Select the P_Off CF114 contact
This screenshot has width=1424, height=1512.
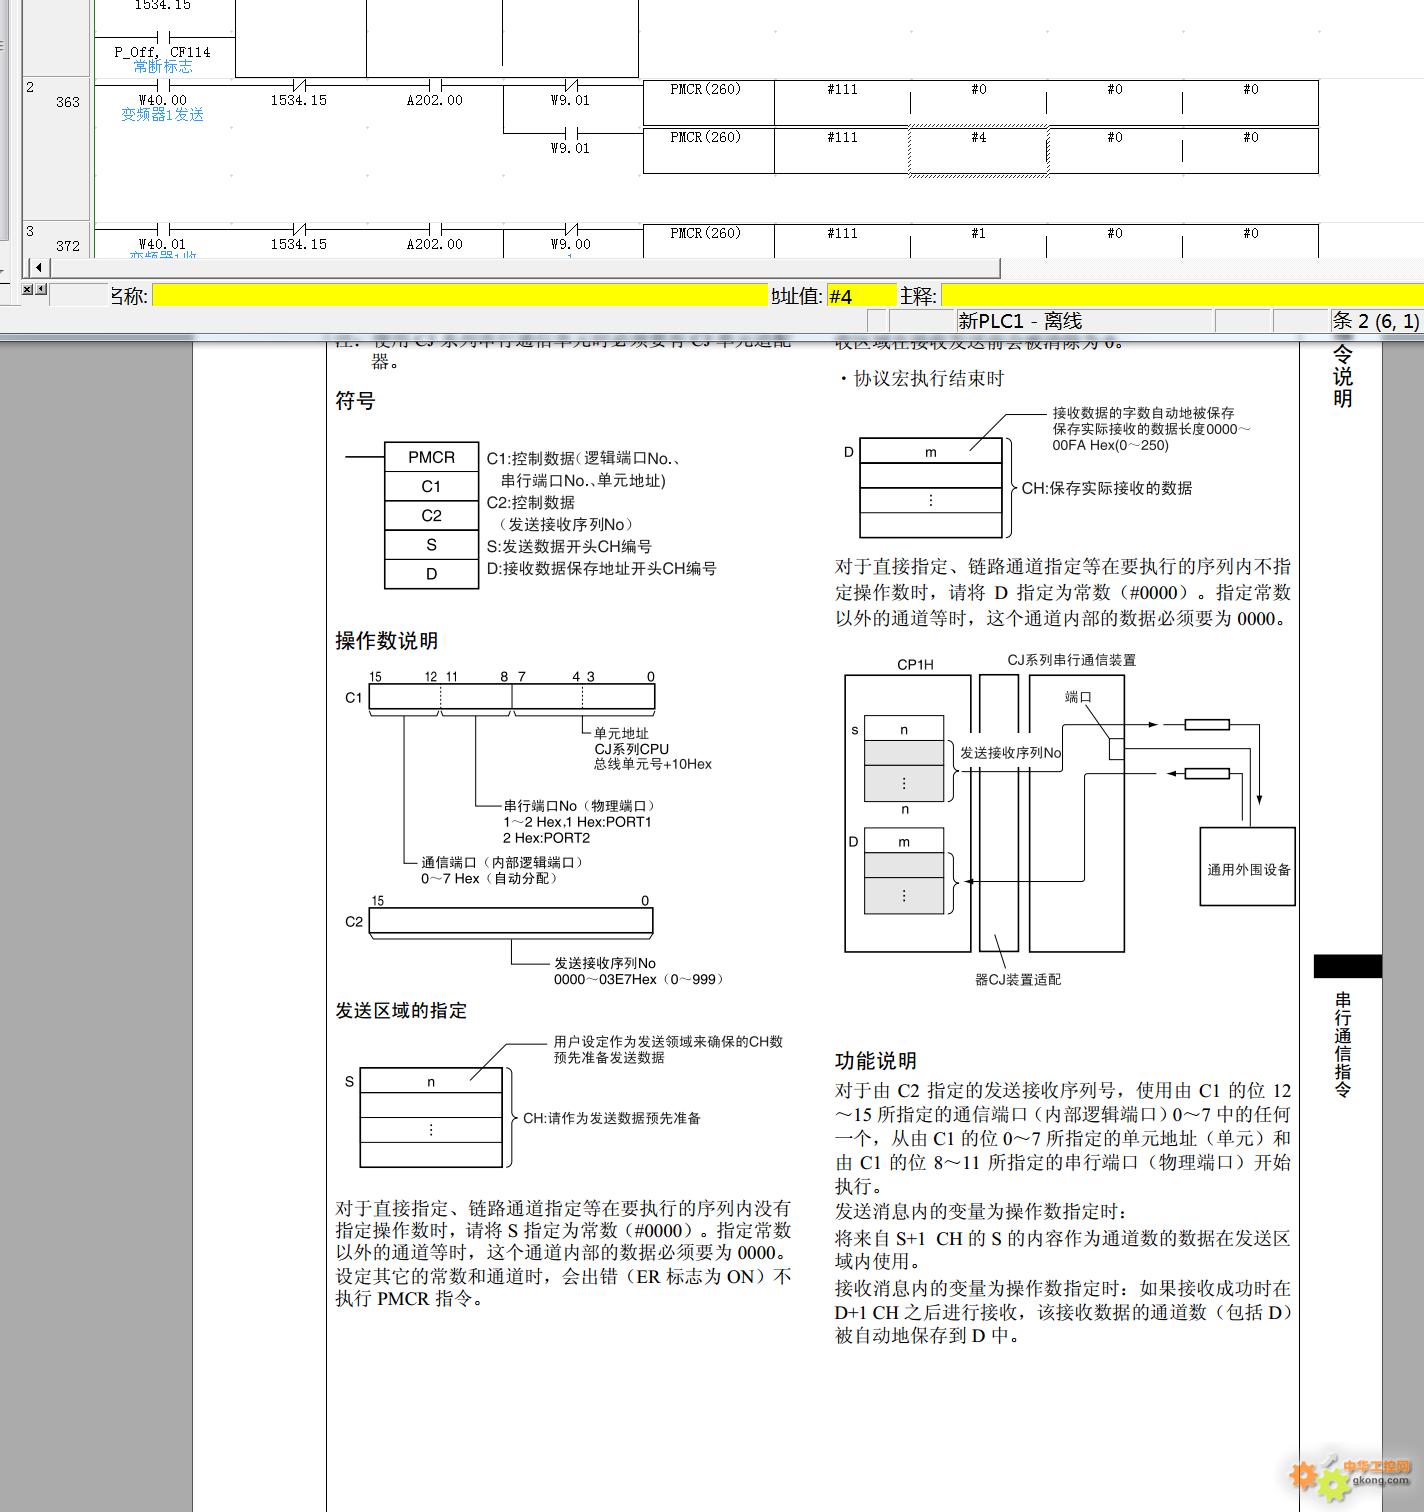coord(162,38)
